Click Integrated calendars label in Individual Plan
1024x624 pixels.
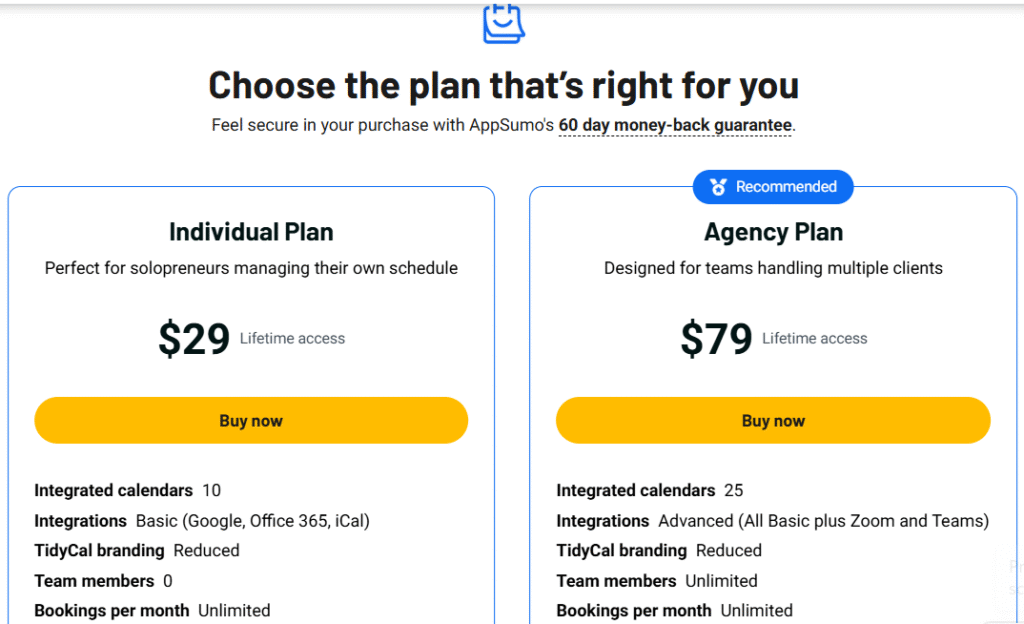[x=113, y=491]
